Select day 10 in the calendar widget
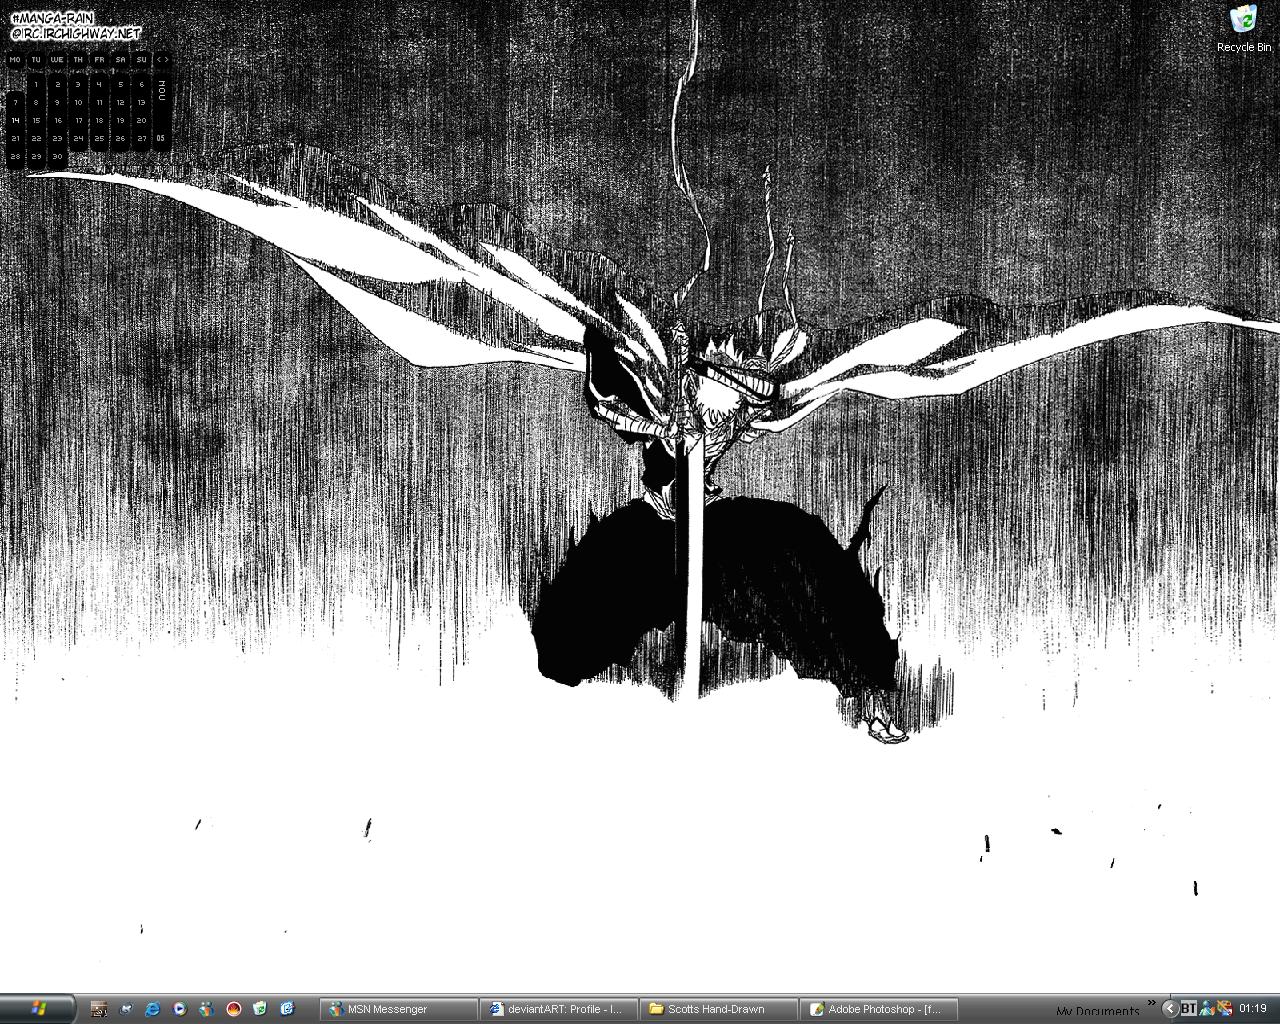Screen dimensions: 1280x1024 [78, 102]
